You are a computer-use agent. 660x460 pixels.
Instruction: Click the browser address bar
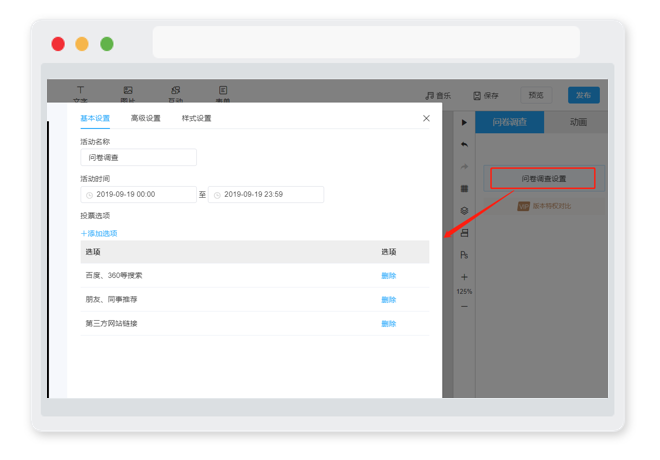(x=366, y=42)
